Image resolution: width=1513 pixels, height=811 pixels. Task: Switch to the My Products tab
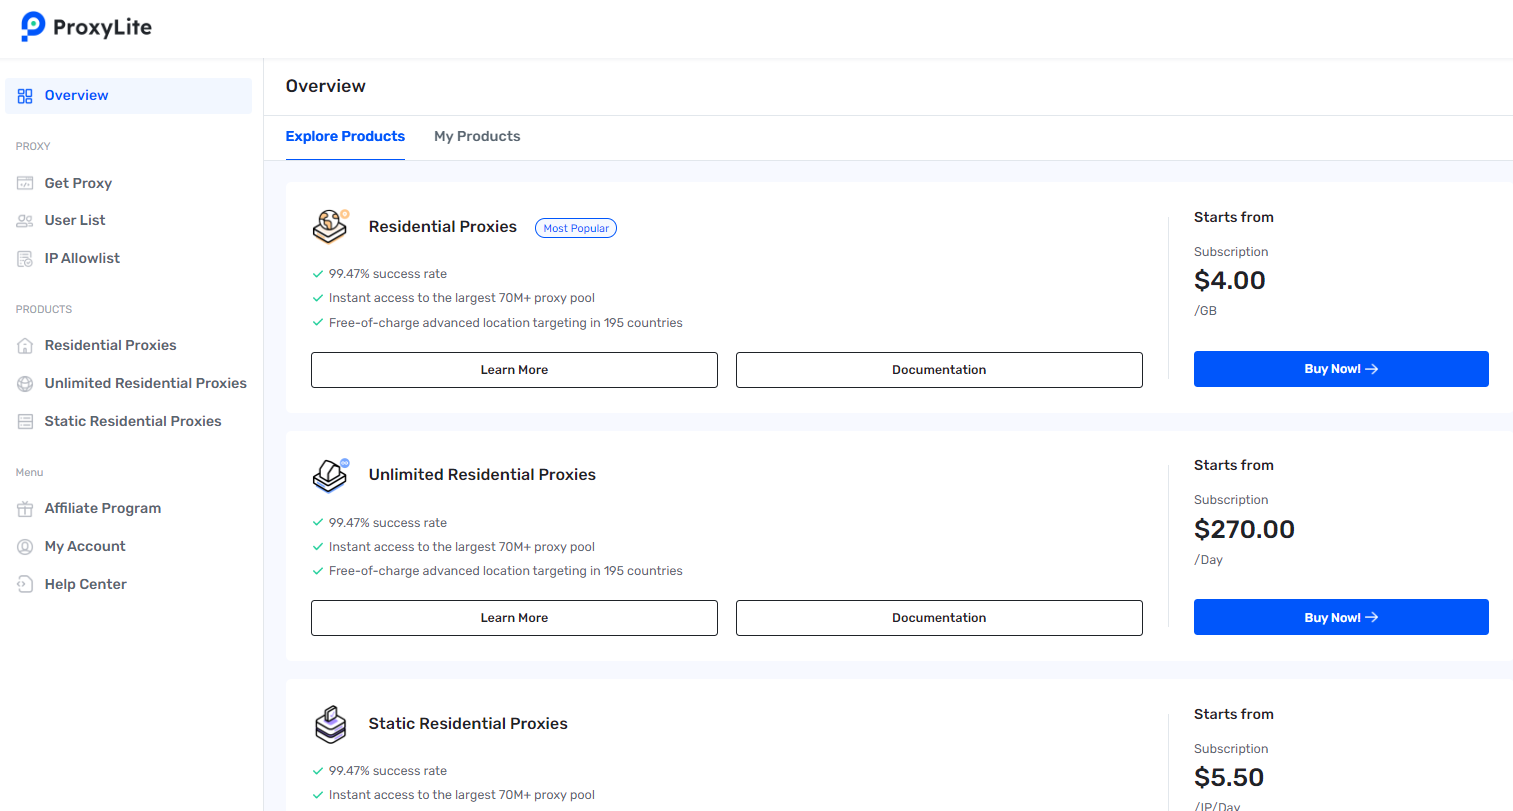(477, 137)
